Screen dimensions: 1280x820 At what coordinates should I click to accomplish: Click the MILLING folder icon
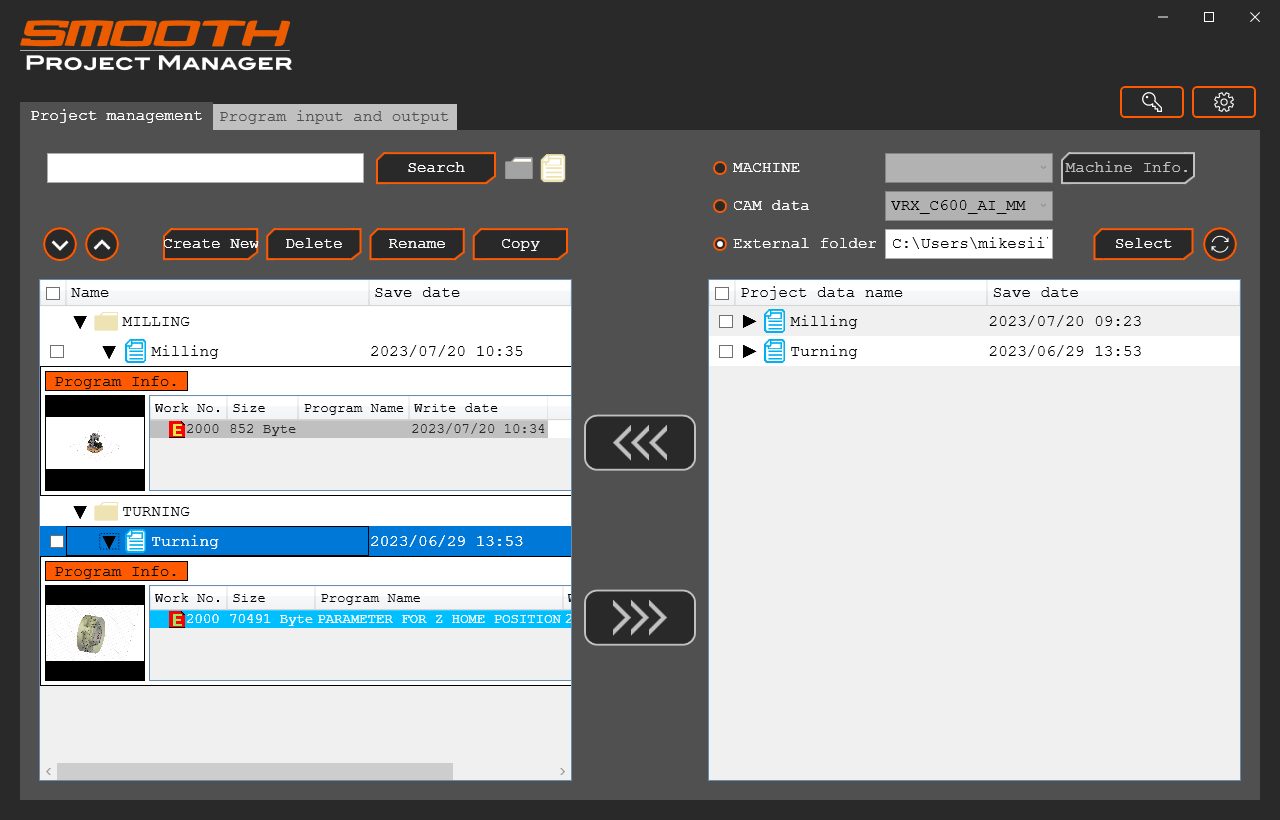coord(106,322)
